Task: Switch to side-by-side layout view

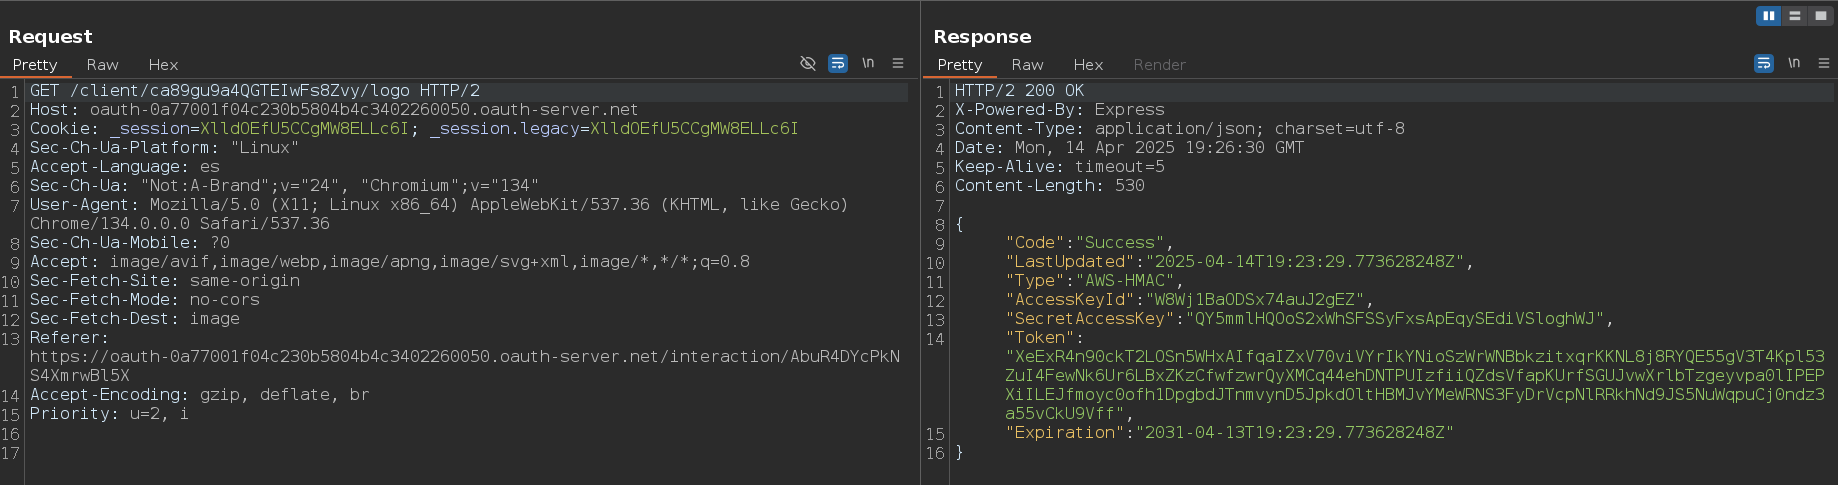Action: tap(1769, 16)
